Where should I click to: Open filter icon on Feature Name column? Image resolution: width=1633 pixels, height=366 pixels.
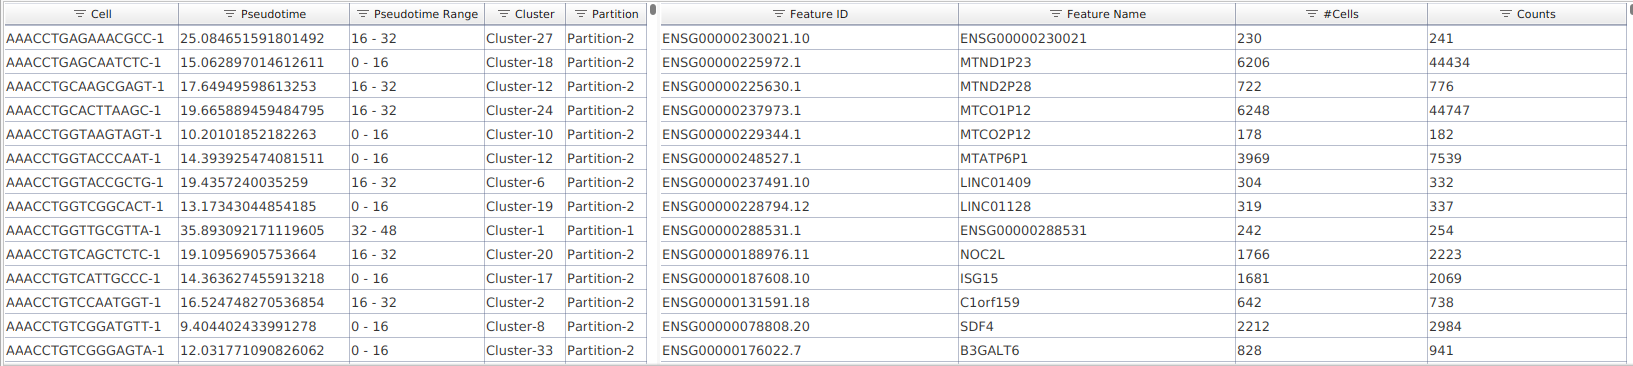1055,14
